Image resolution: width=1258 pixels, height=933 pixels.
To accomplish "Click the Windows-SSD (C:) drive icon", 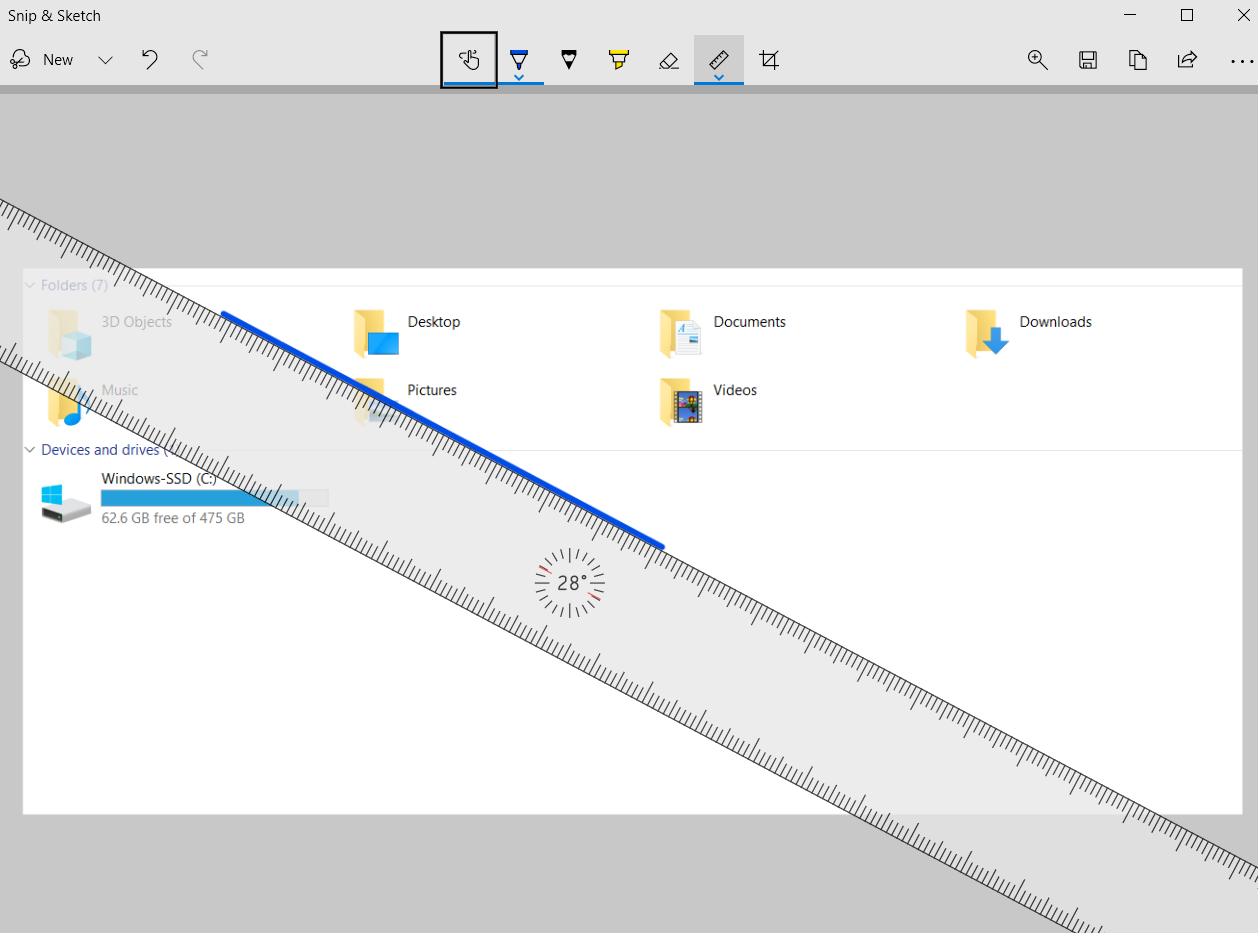I will [66, 502].
